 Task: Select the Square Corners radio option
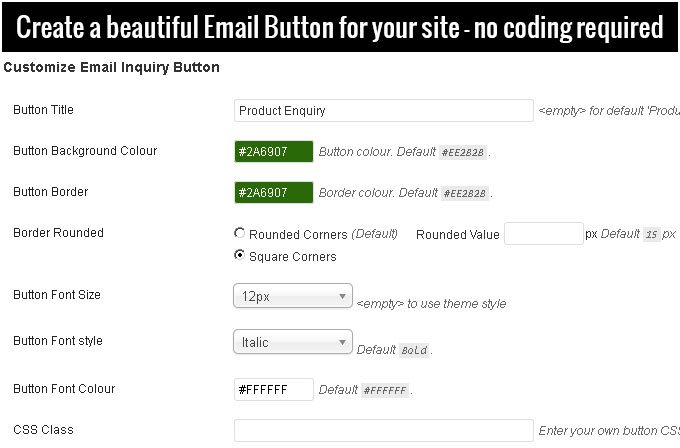click(x=239, y=255)
